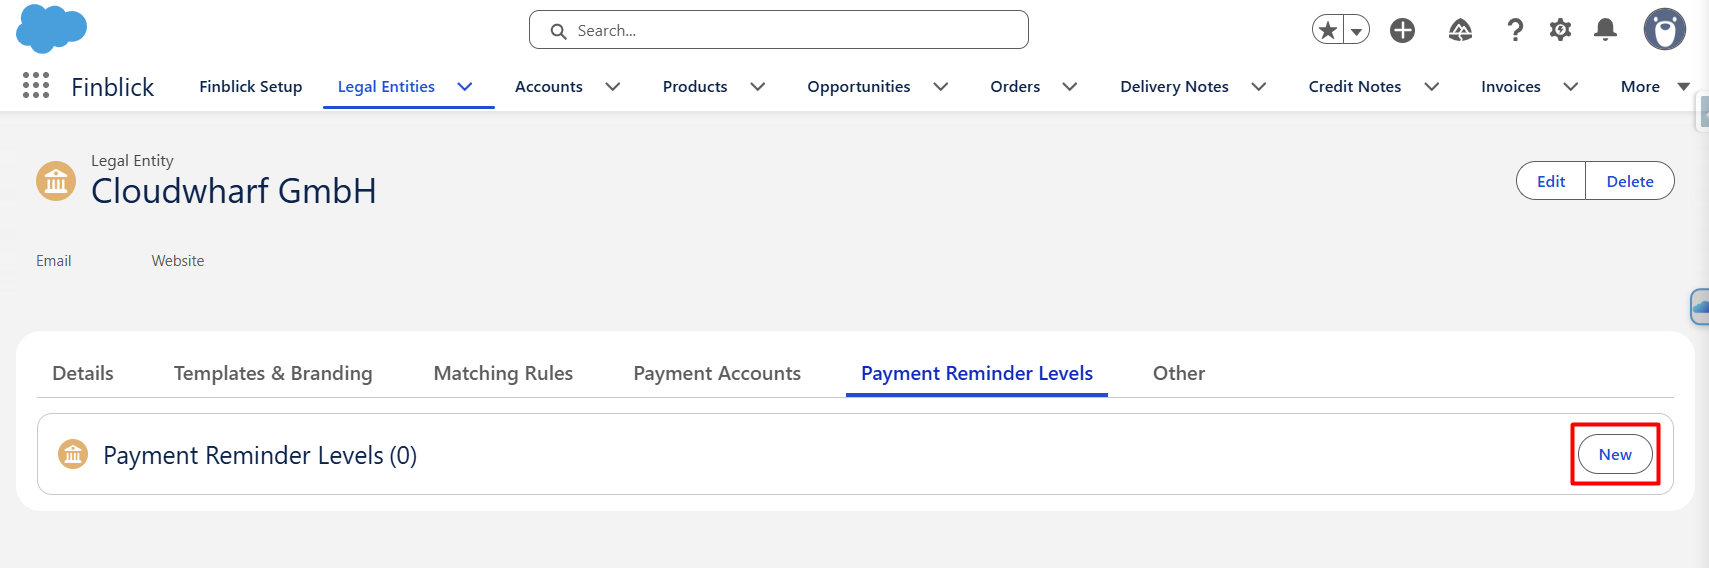Screen dimensions: 1709x568
Task: Open the Help question mark icon
Action: point(1516,30)
